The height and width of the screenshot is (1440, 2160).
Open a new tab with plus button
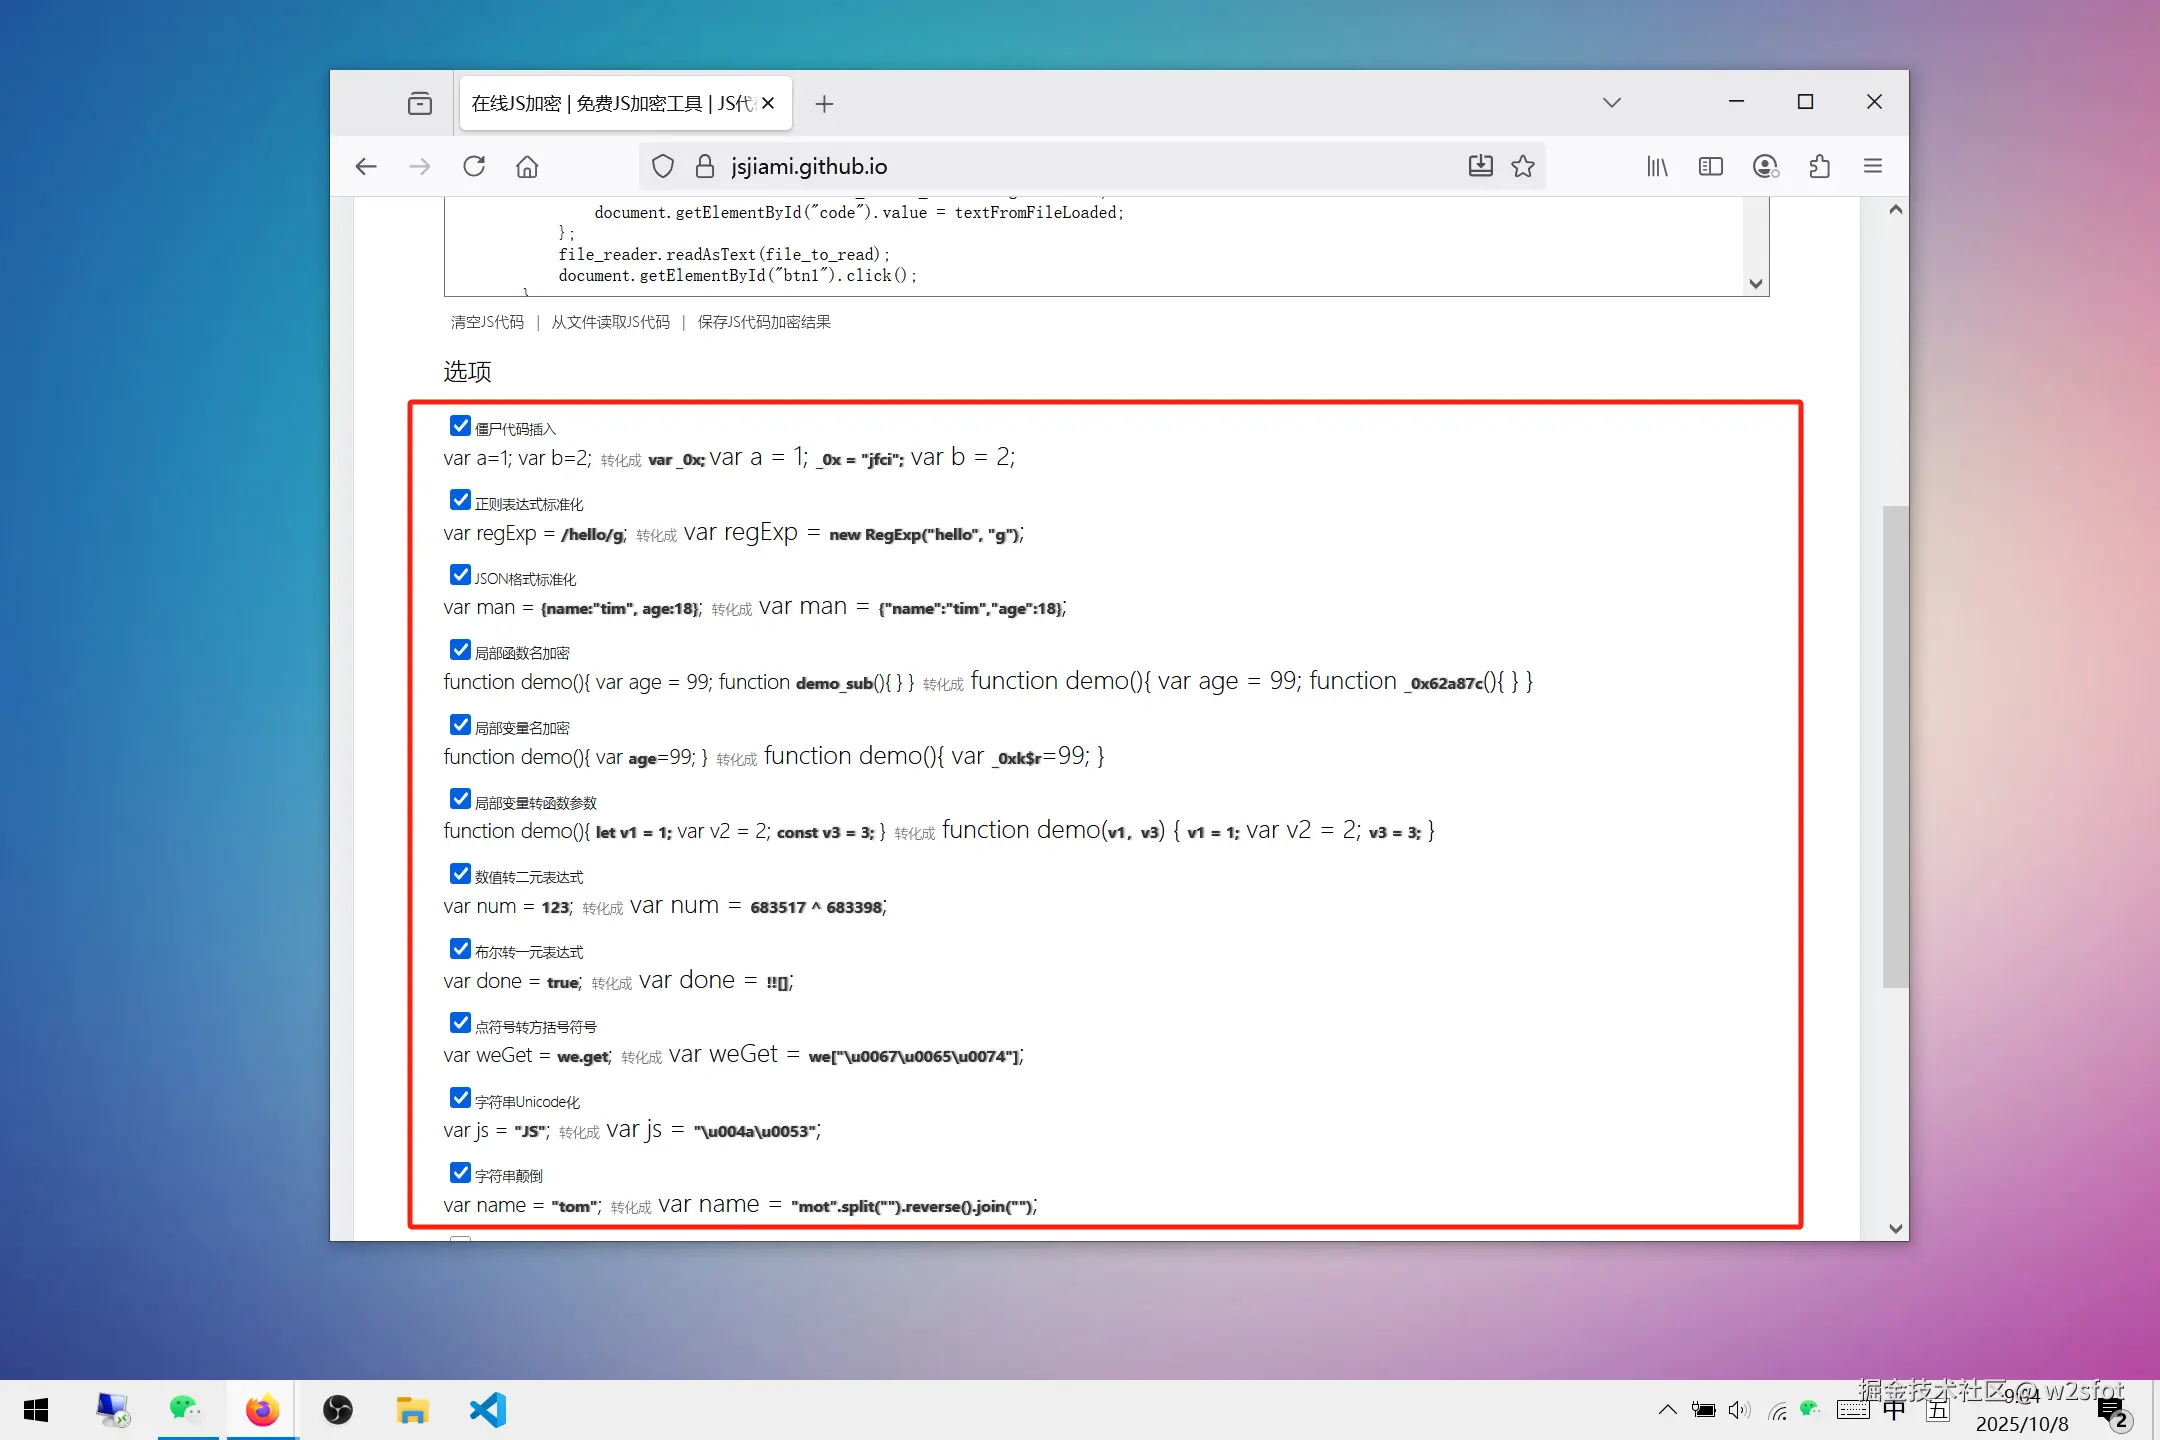tap(824, 104)
